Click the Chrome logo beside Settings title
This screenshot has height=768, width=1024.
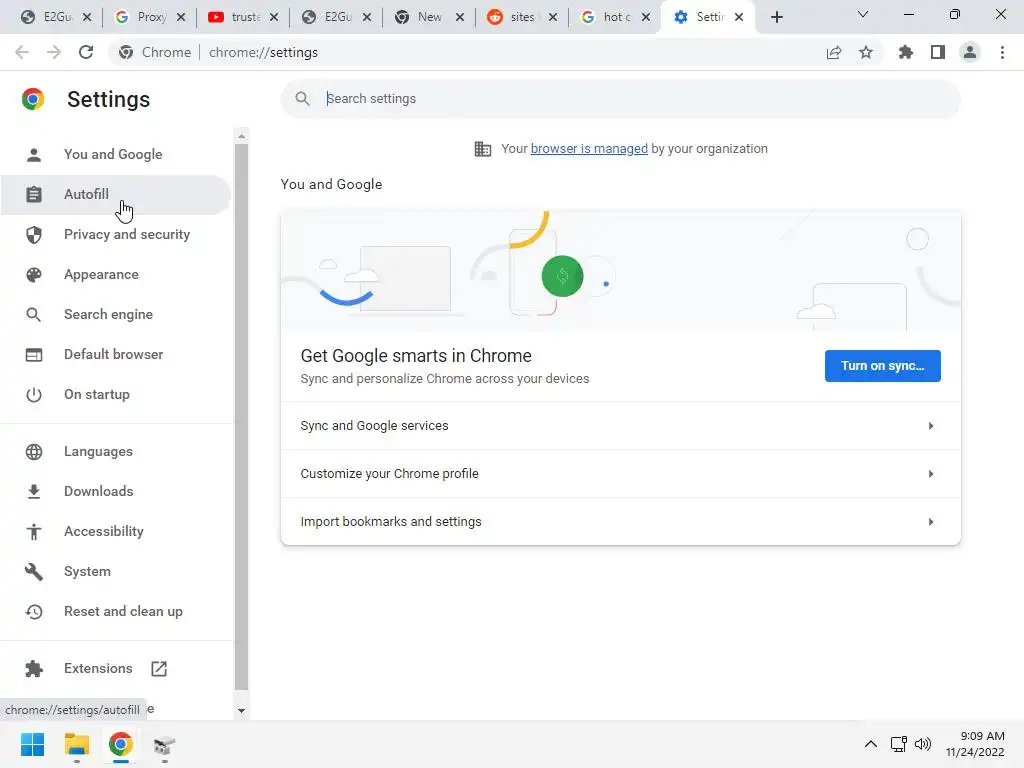click(x=33, y=99)
